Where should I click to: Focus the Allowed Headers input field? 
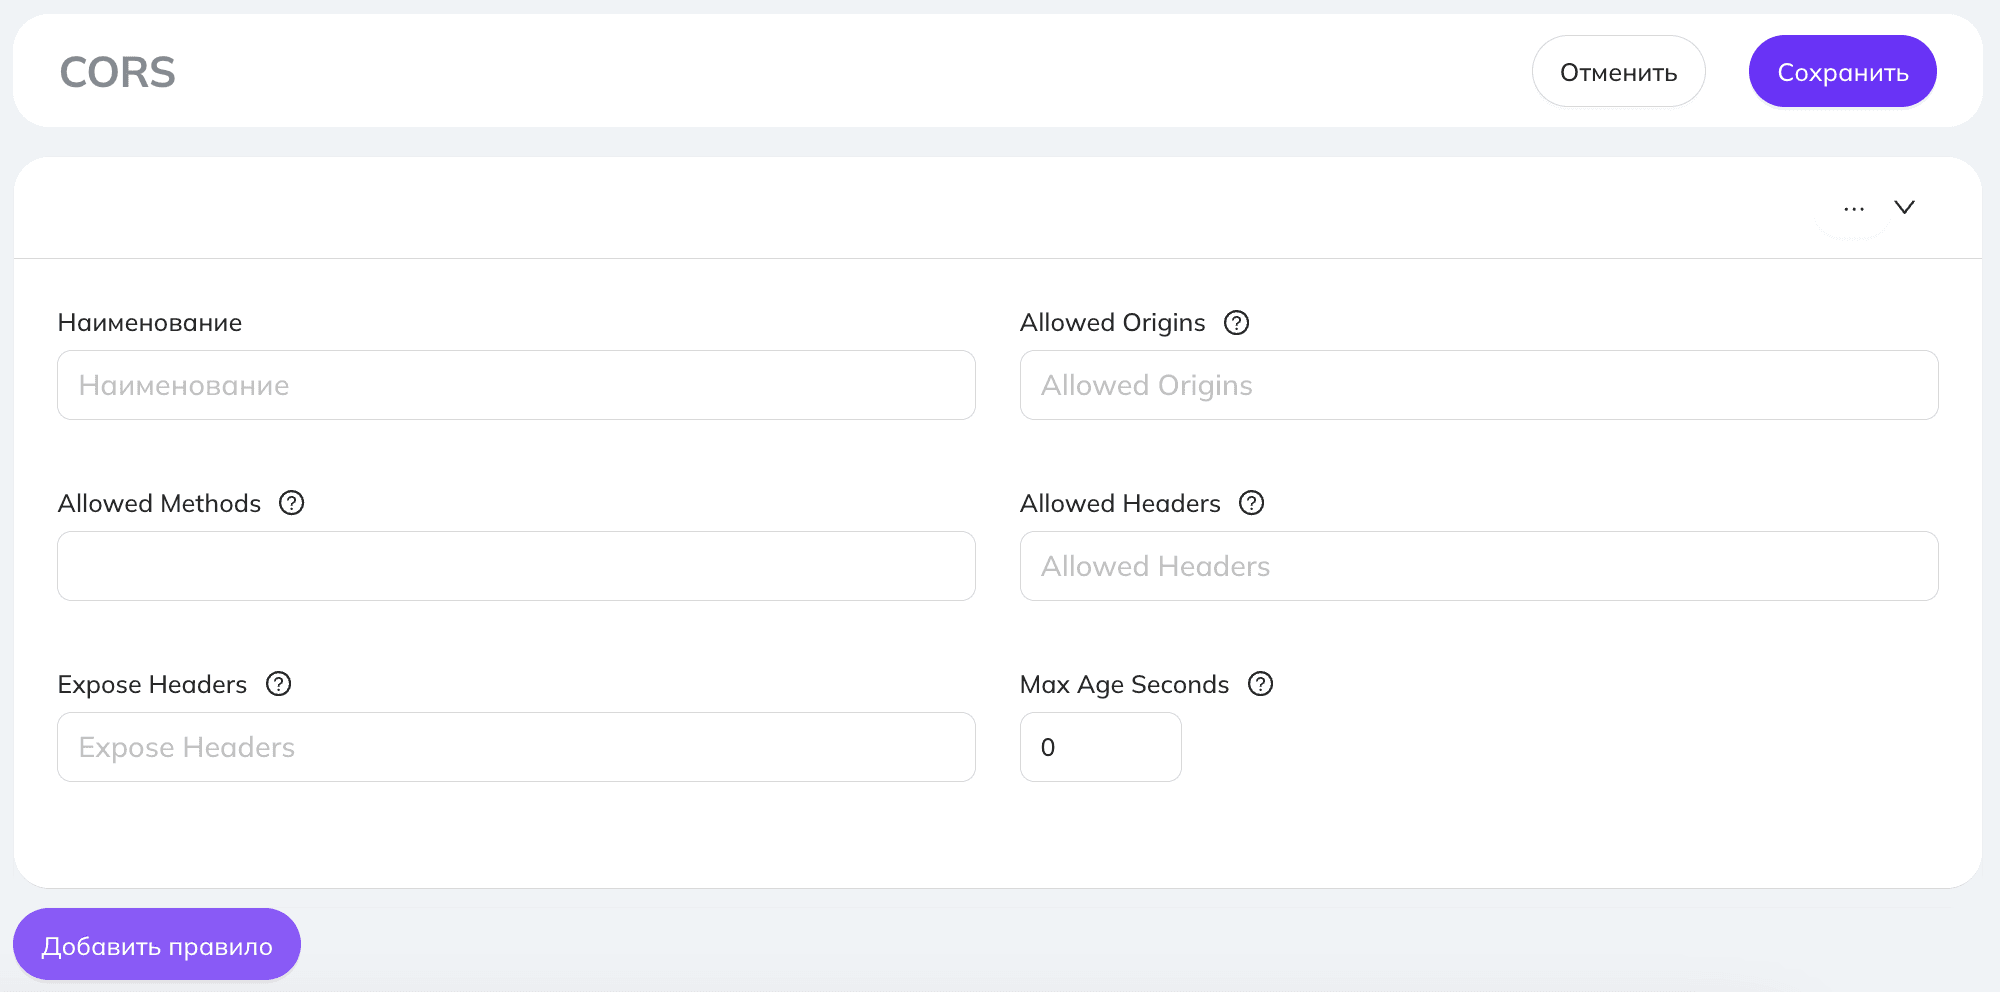[x=1479, y=566]
